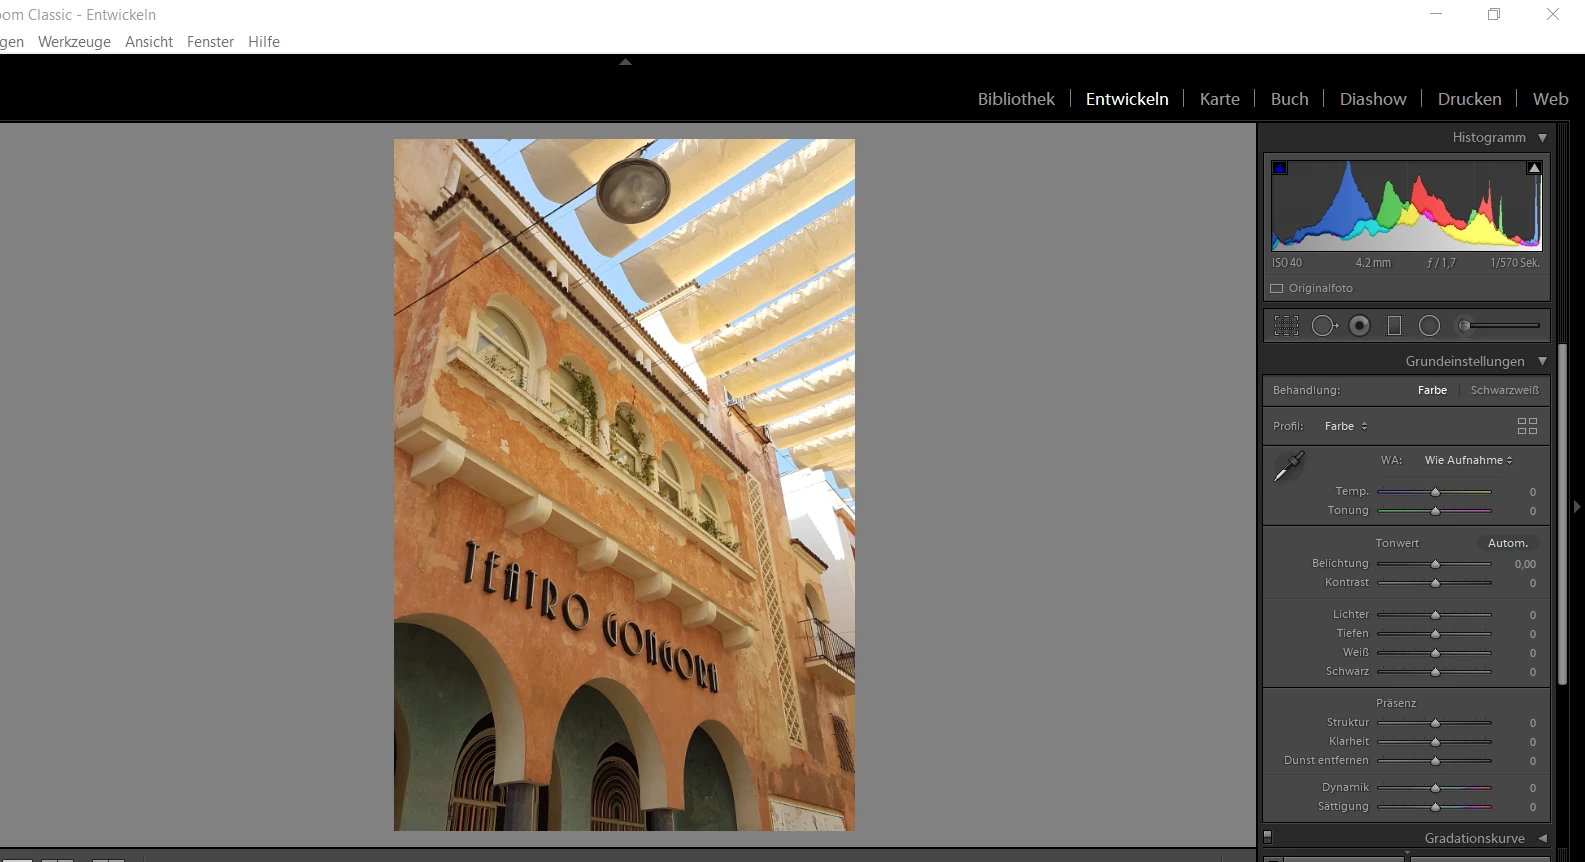Open the Bibliothek module
The height and width of the screenshot is (862, 1585).
pyautogui.click(x=1016, y=99)
